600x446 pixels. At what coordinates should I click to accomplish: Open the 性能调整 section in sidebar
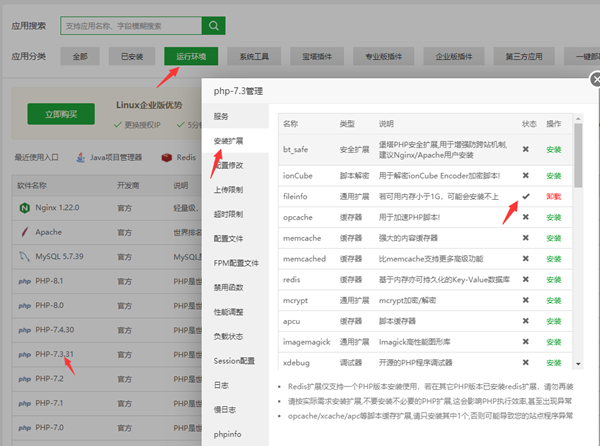click(x=235, y=312)
